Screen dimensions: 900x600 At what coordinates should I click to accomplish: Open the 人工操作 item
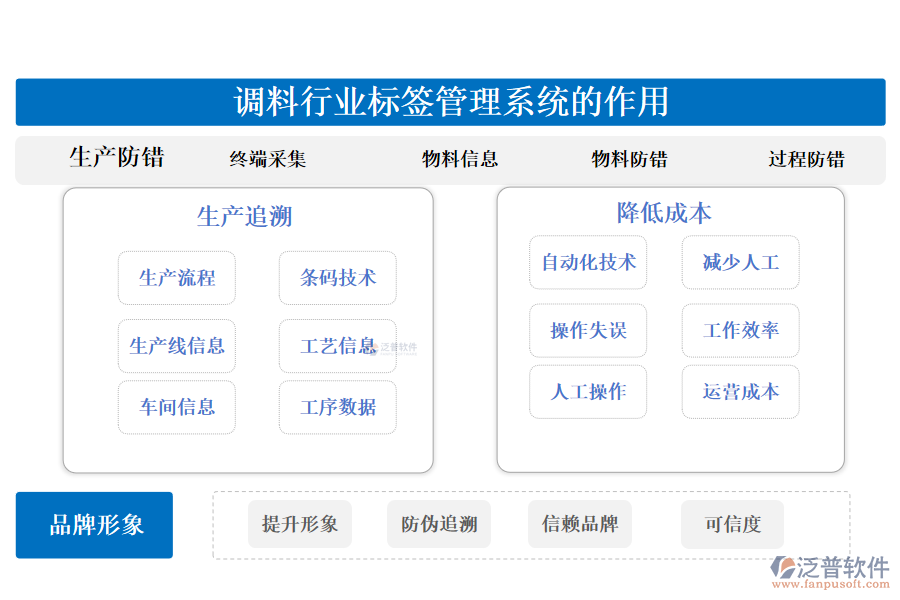point(588,392)
